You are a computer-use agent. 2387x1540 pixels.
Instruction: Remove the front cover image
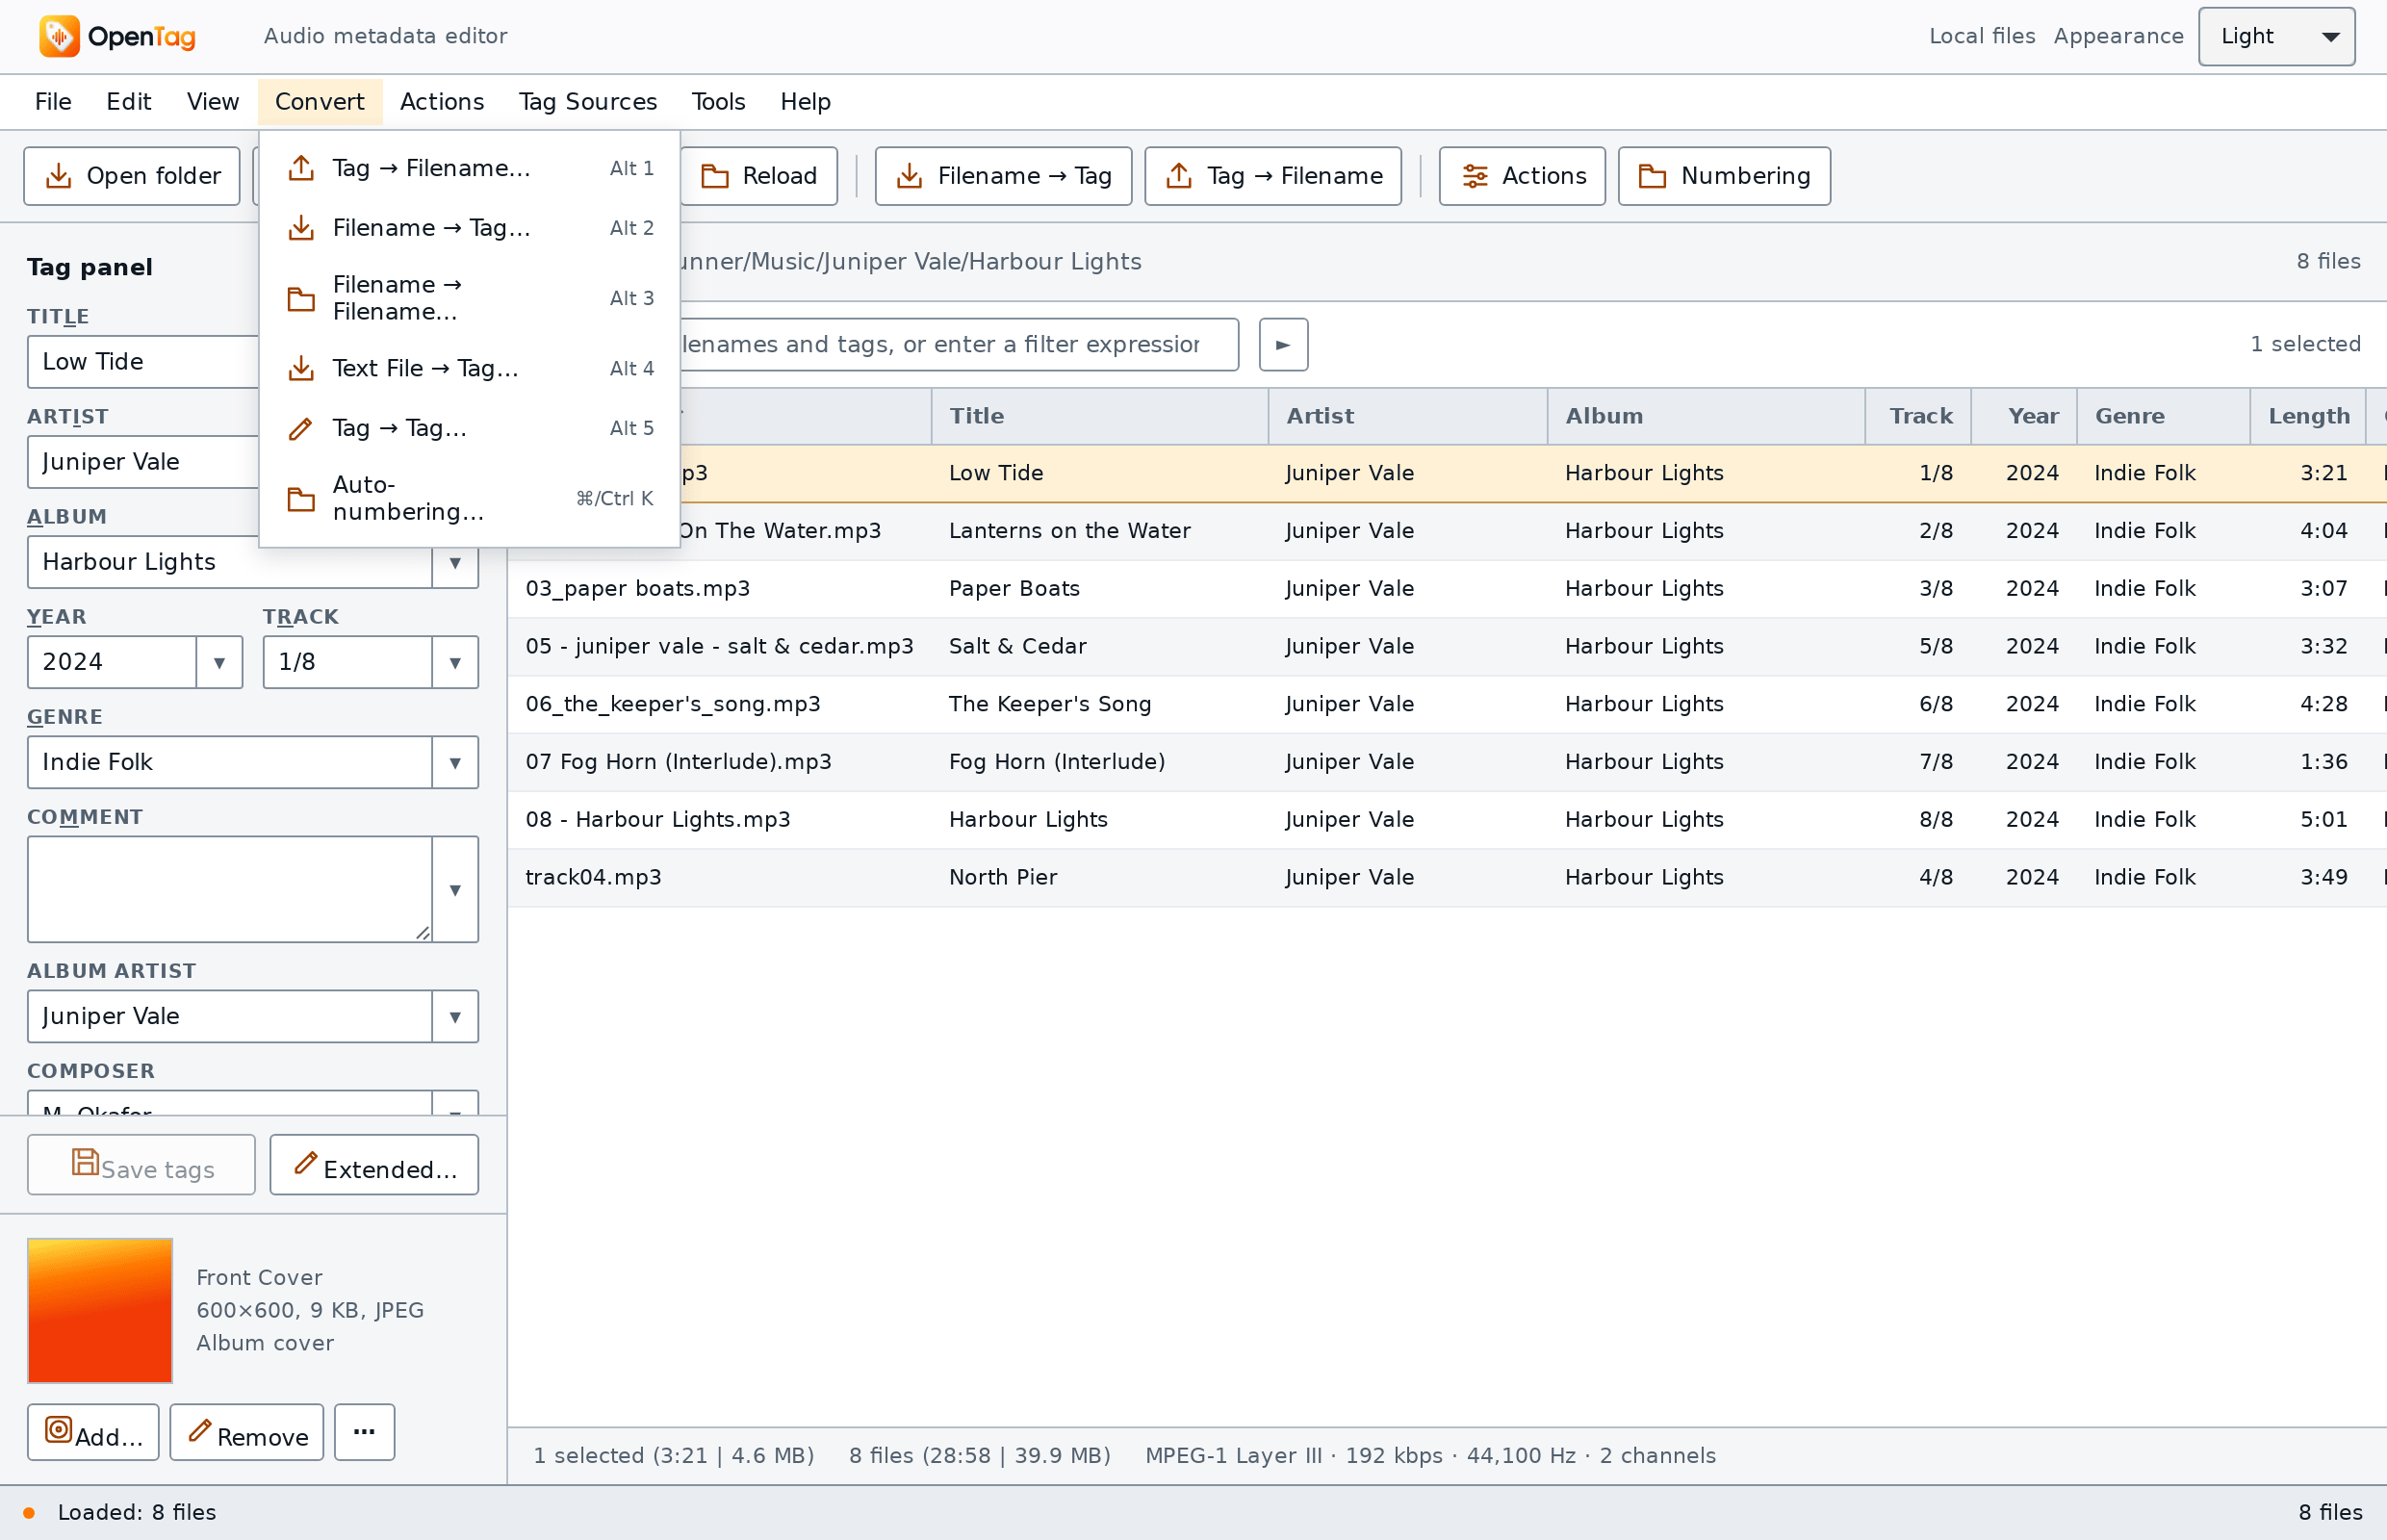246,1432
